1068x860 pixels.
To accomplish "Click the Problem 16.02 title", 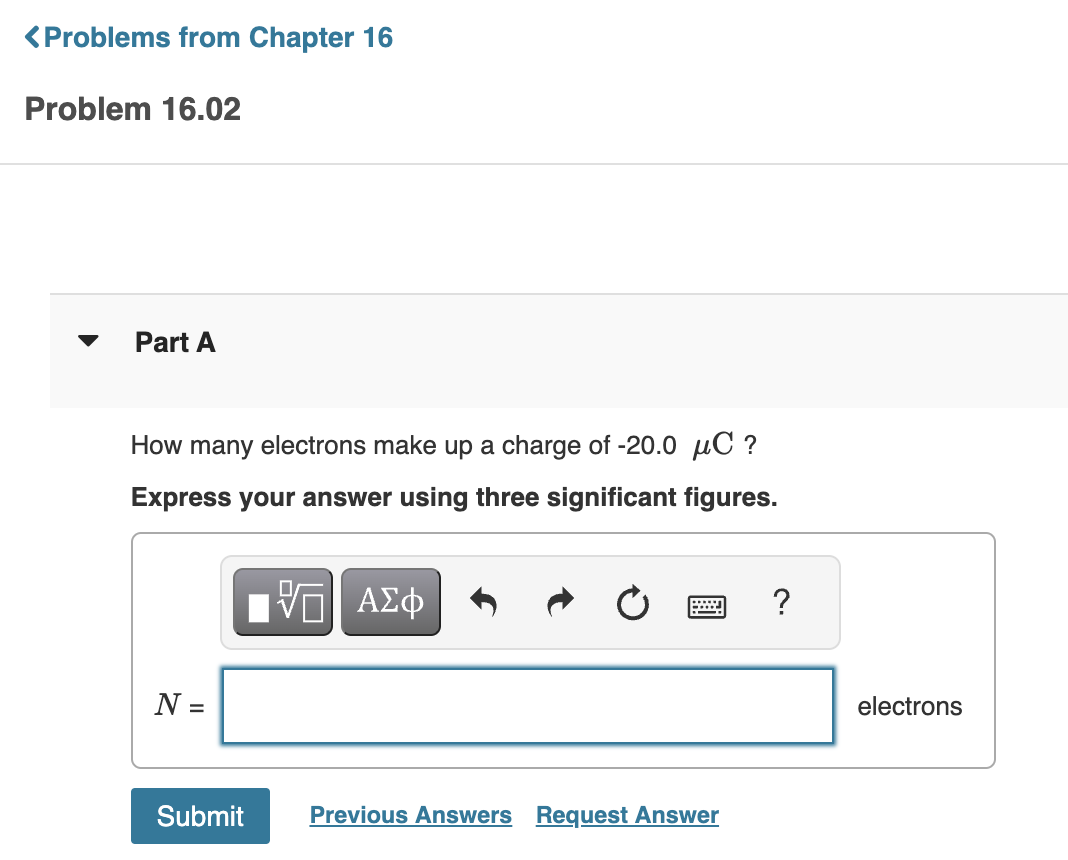I will click(x=132, y=109).
